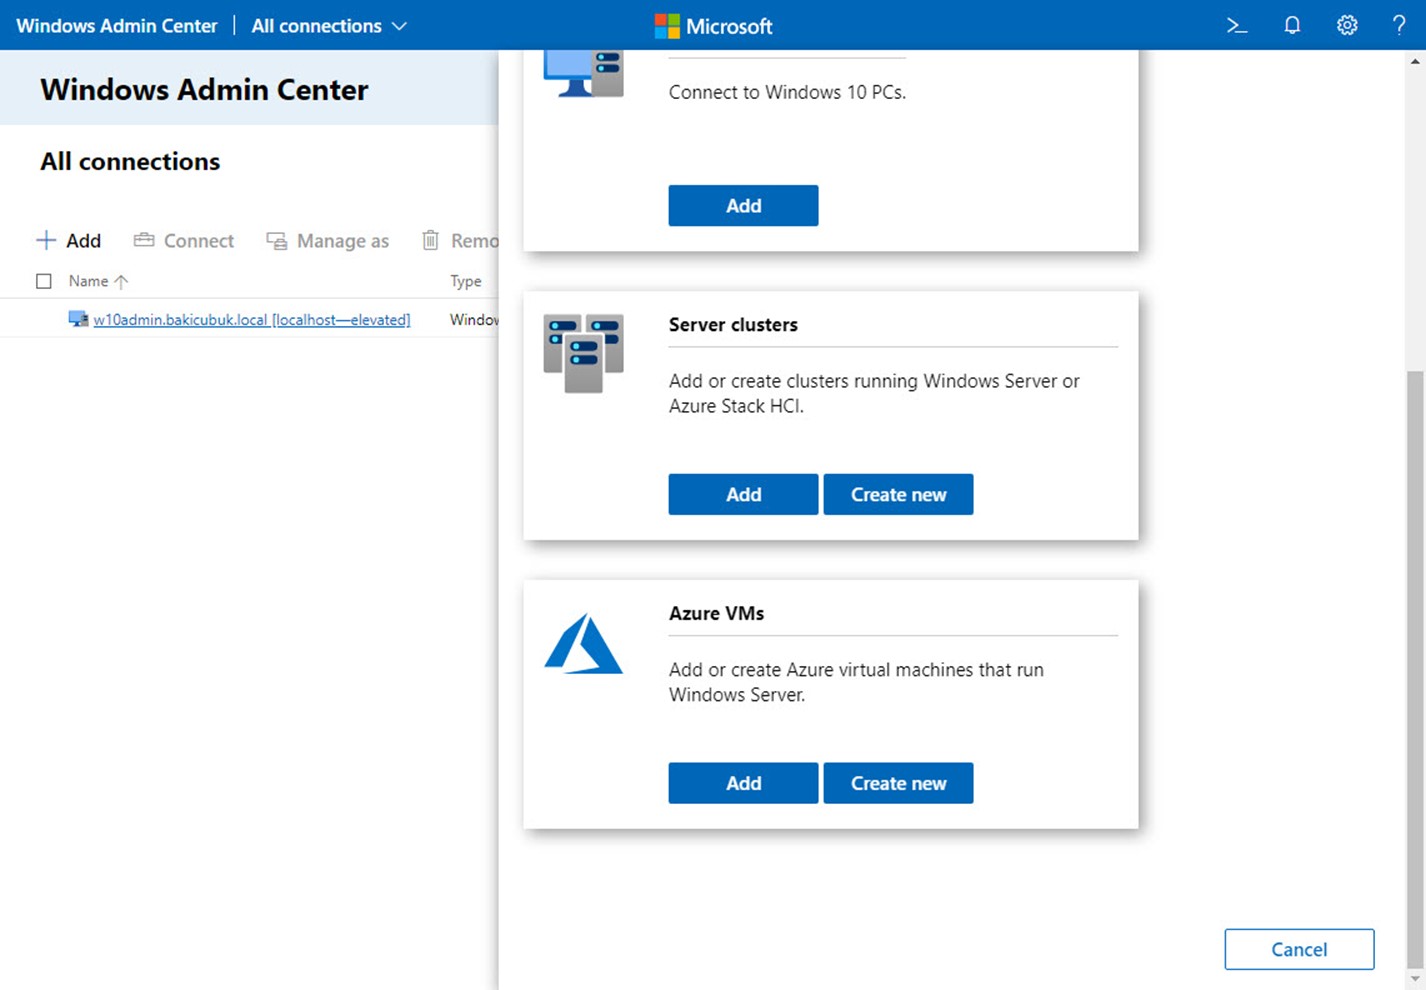Click the Microsoft logo

tap(713, 26)
